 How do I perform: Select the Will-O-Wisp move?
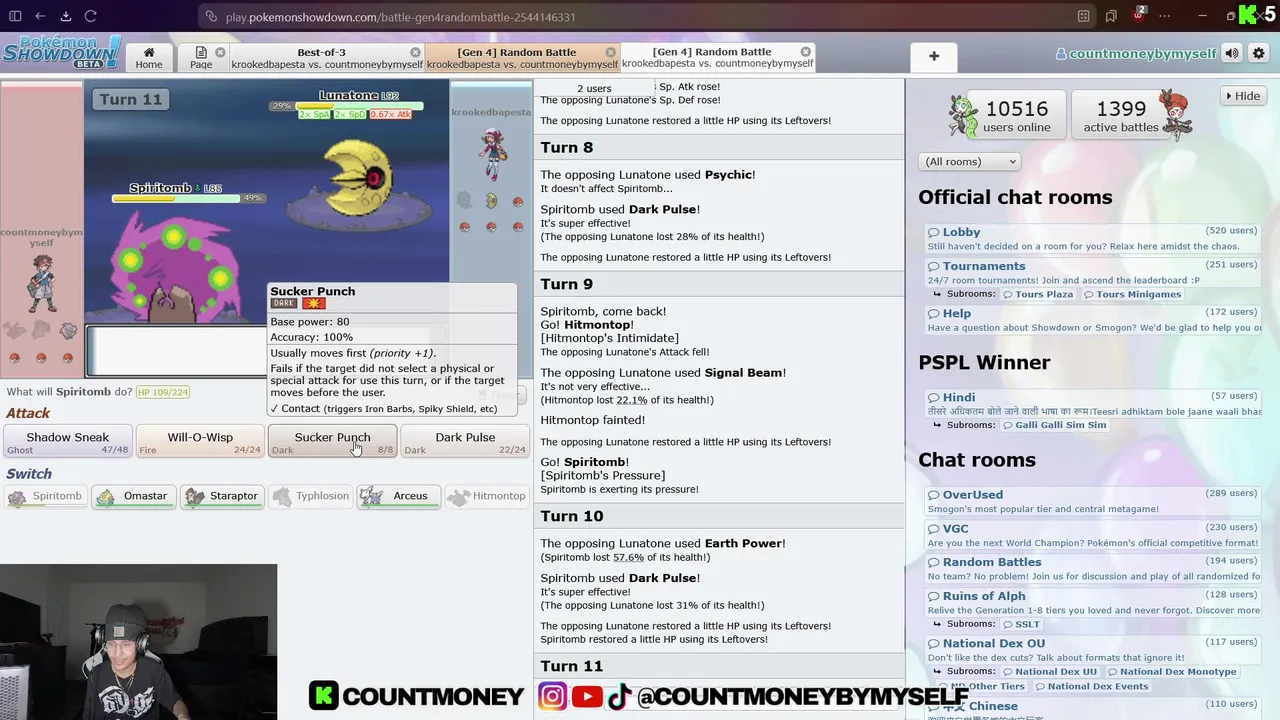coord(200,441)
